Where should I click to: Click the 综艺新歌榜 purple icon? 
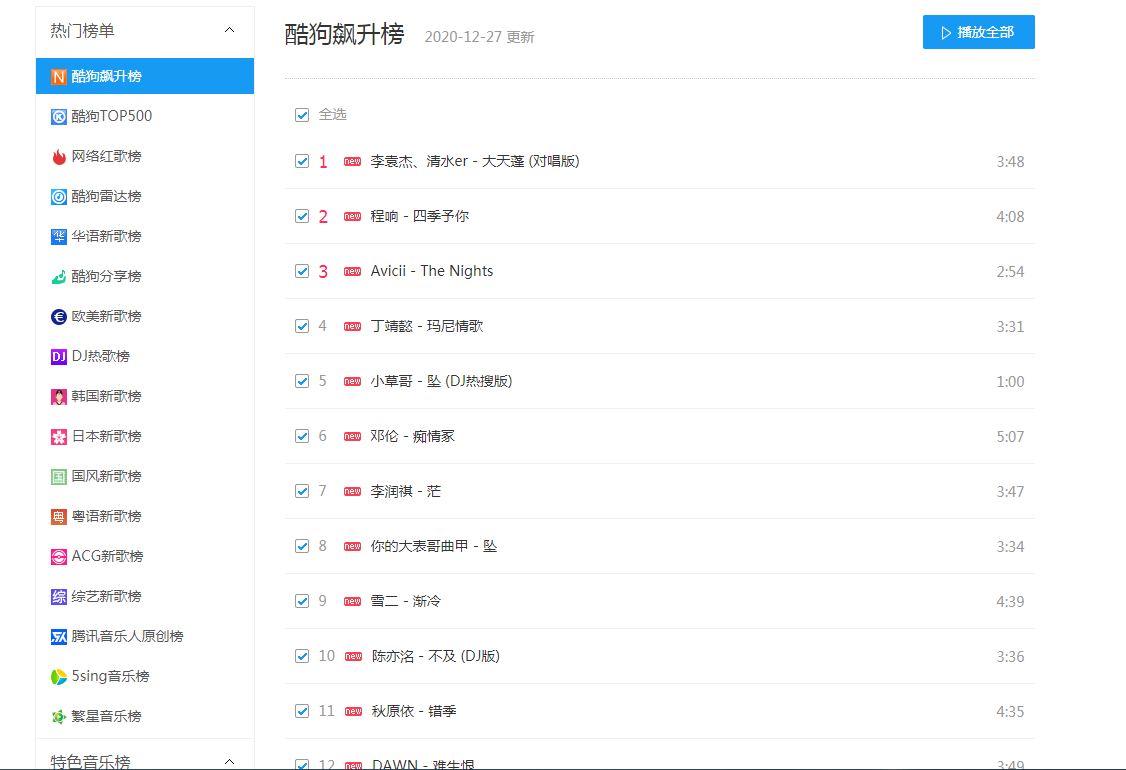tap(59, 596)
